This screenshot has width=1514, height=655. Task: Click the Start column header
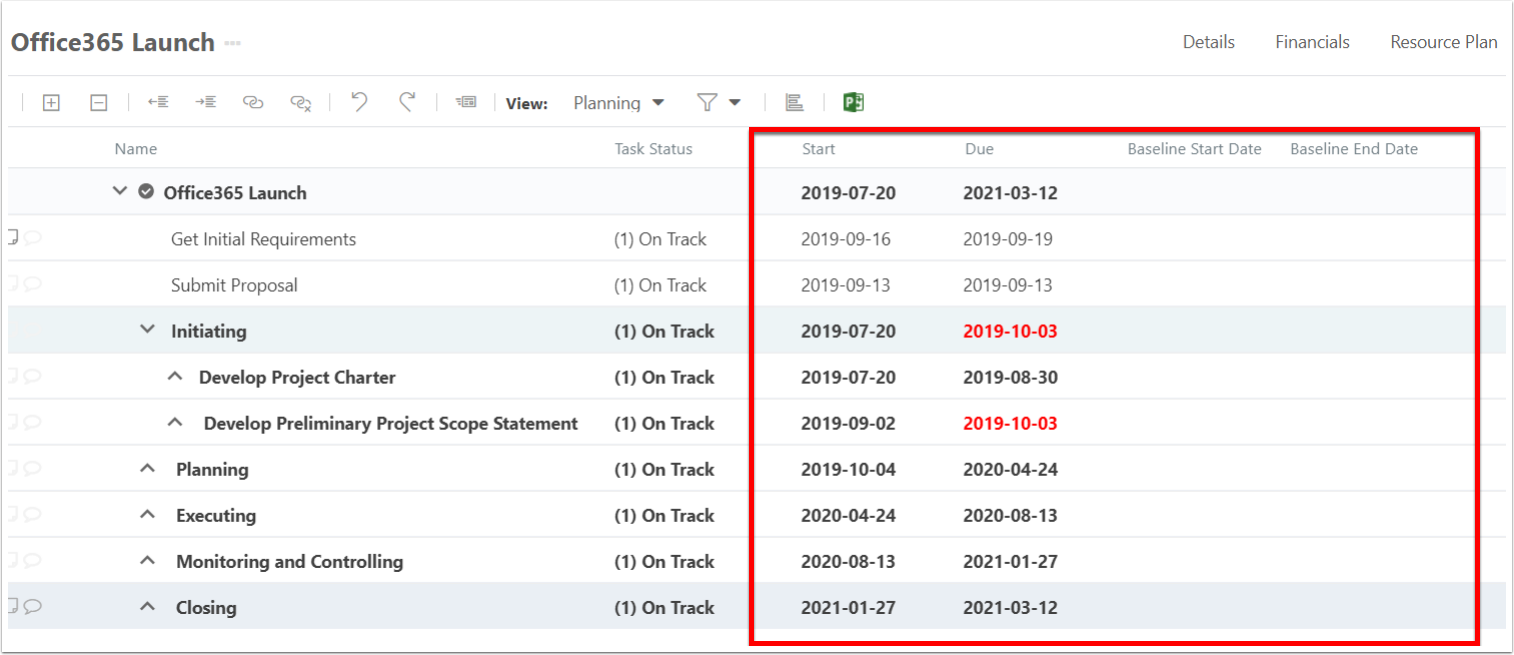coord(818,149)
